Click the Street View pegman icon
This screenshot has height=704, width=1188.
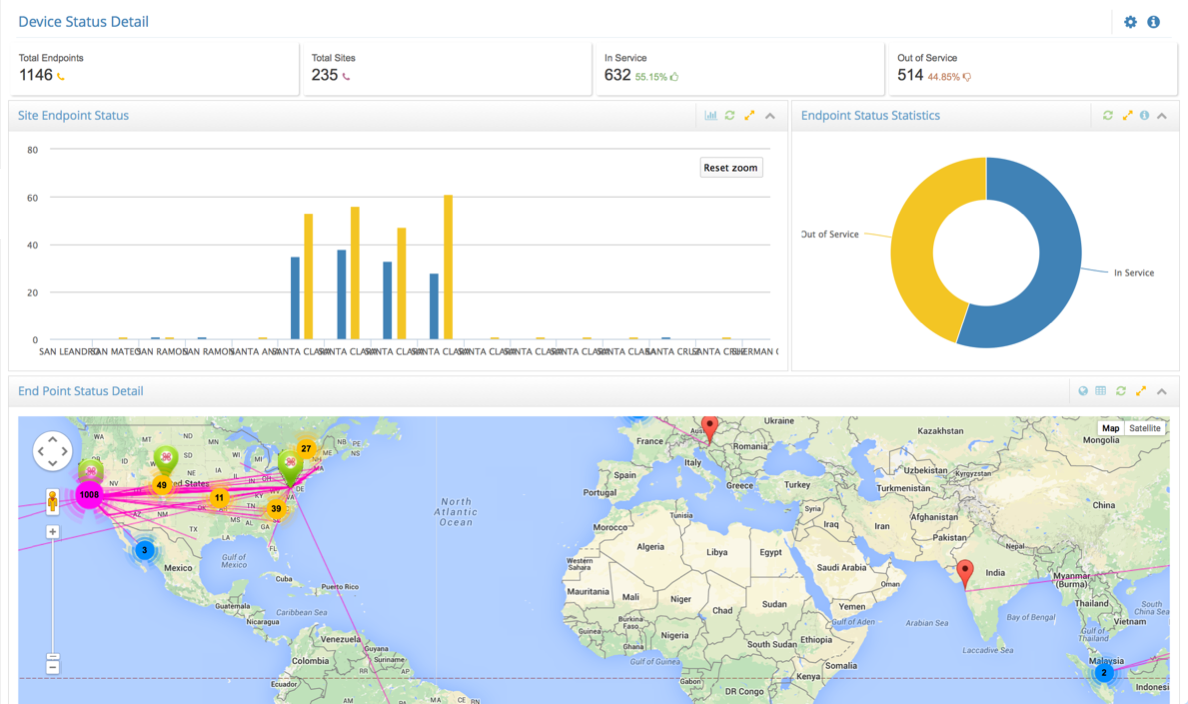tap(52, 502)
